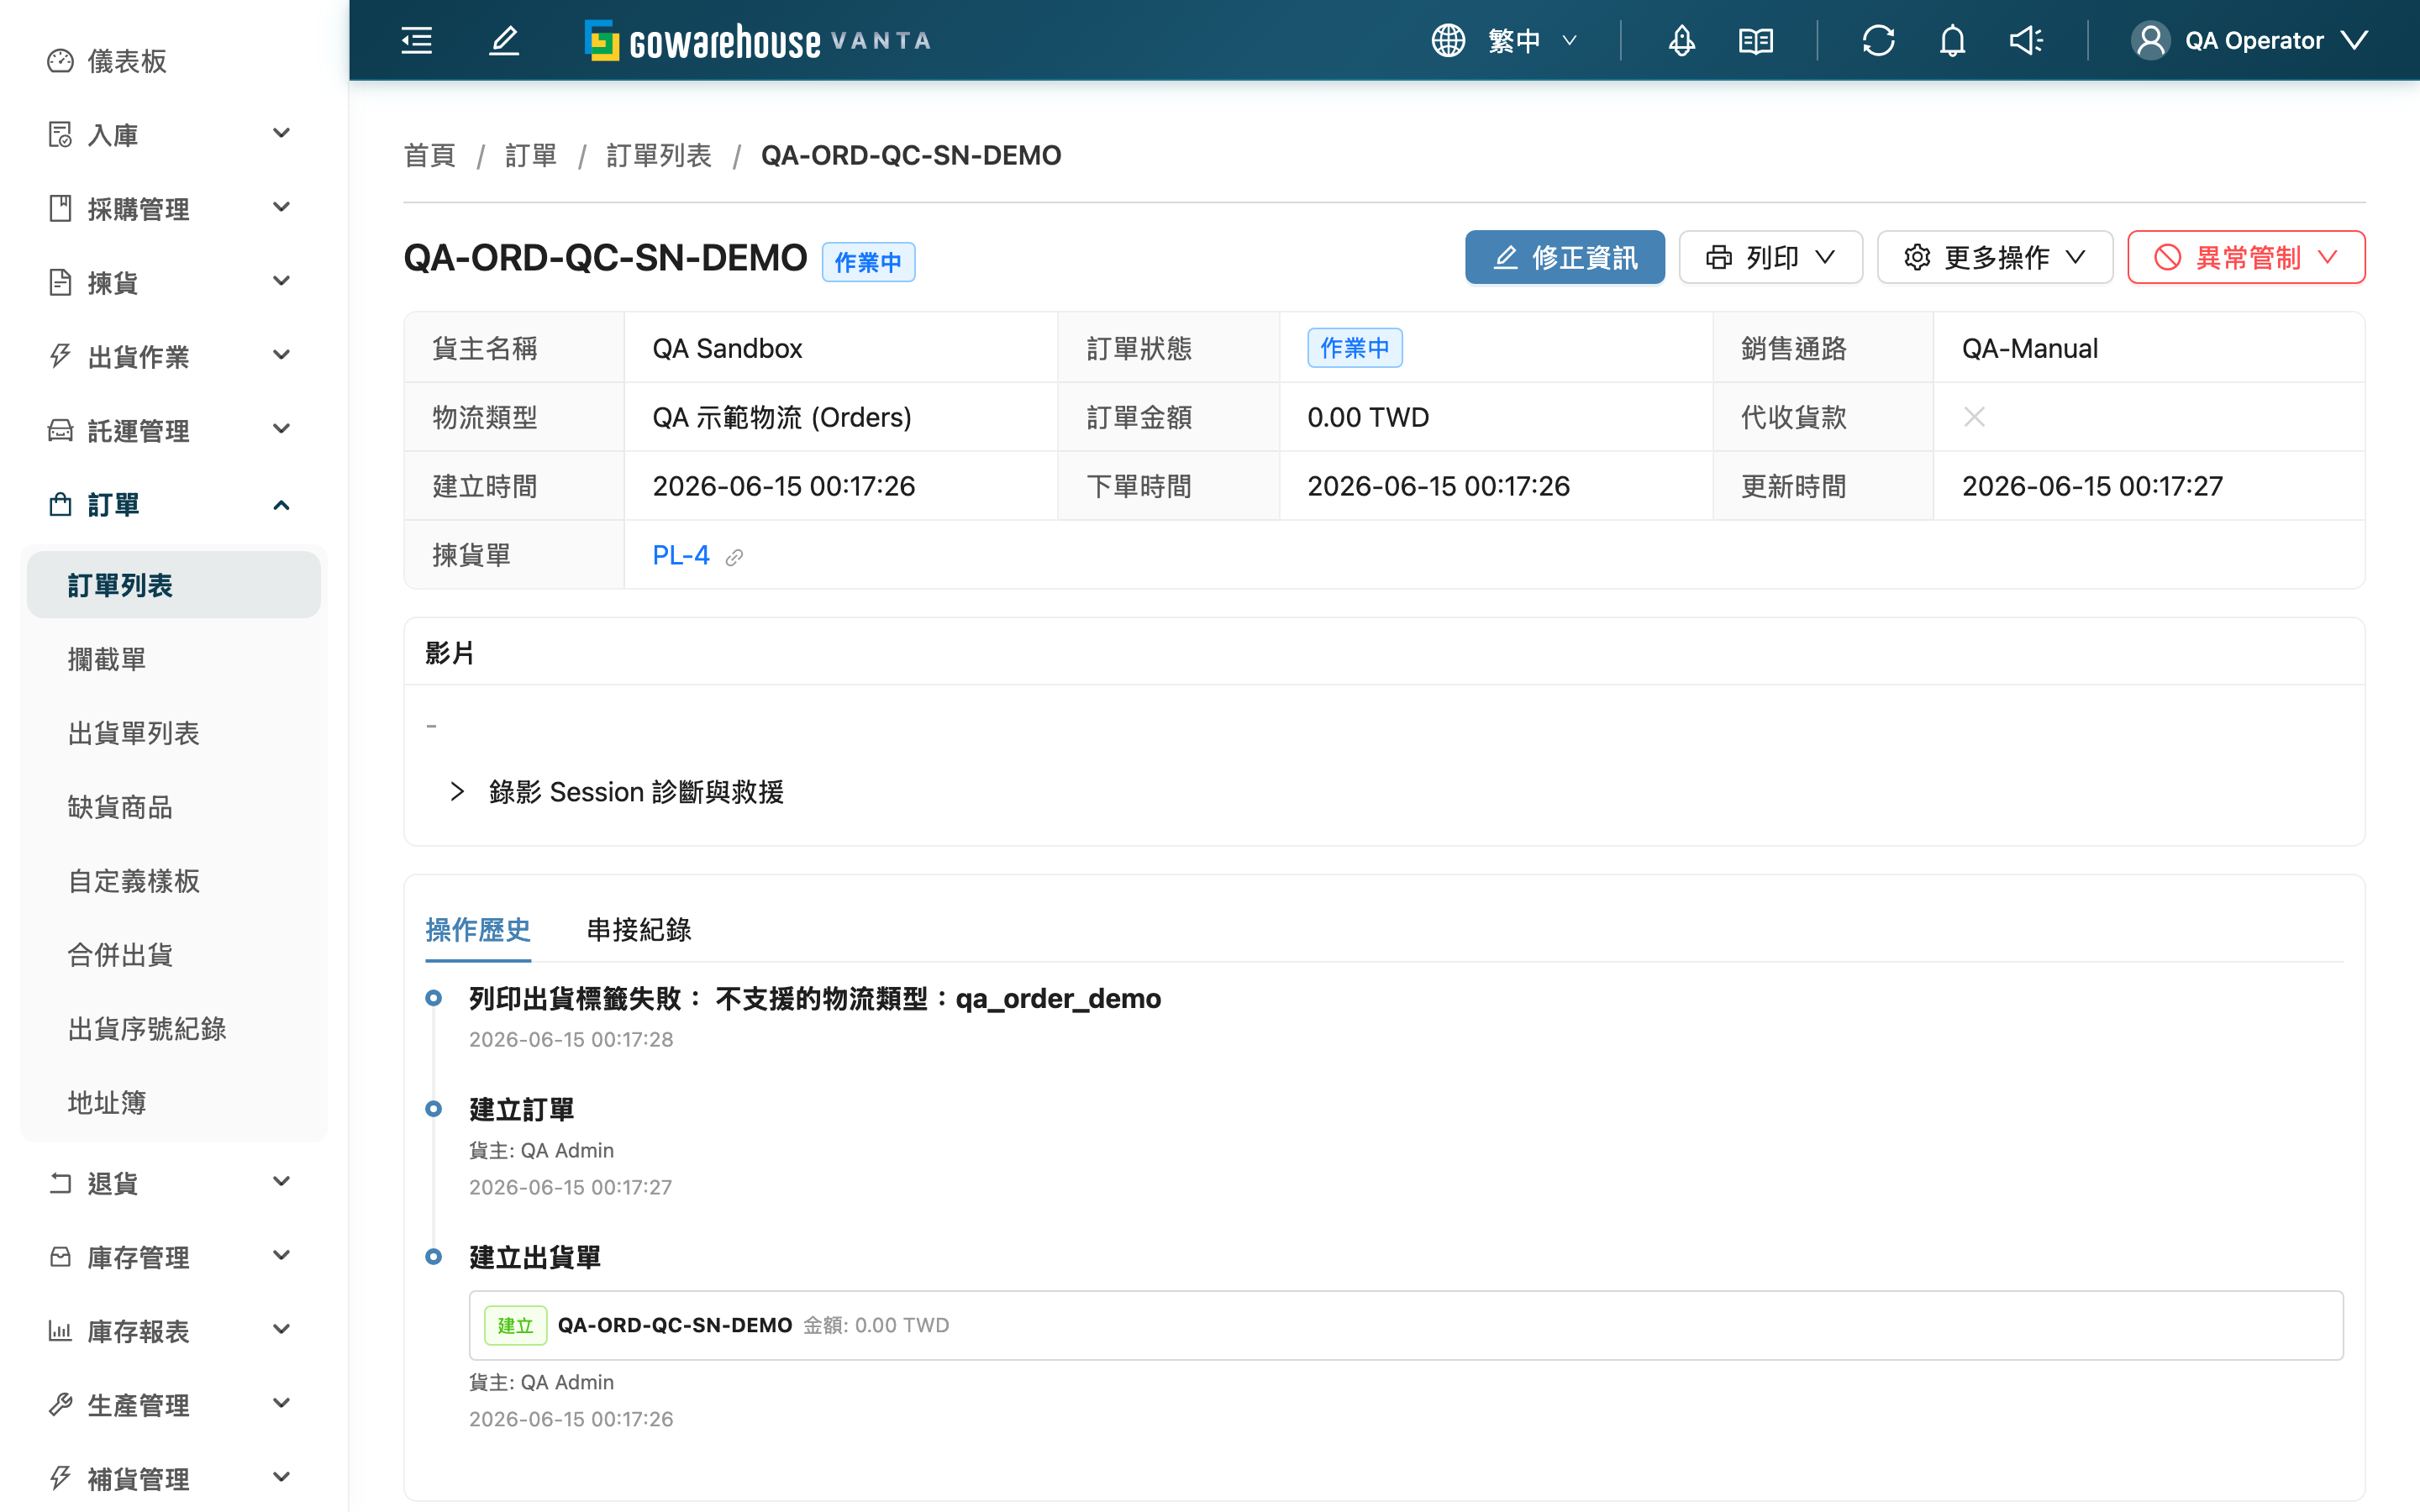Click the QA Operator avatar icon
This screenshot has width=2420, height=1512.
(2150, 40)
